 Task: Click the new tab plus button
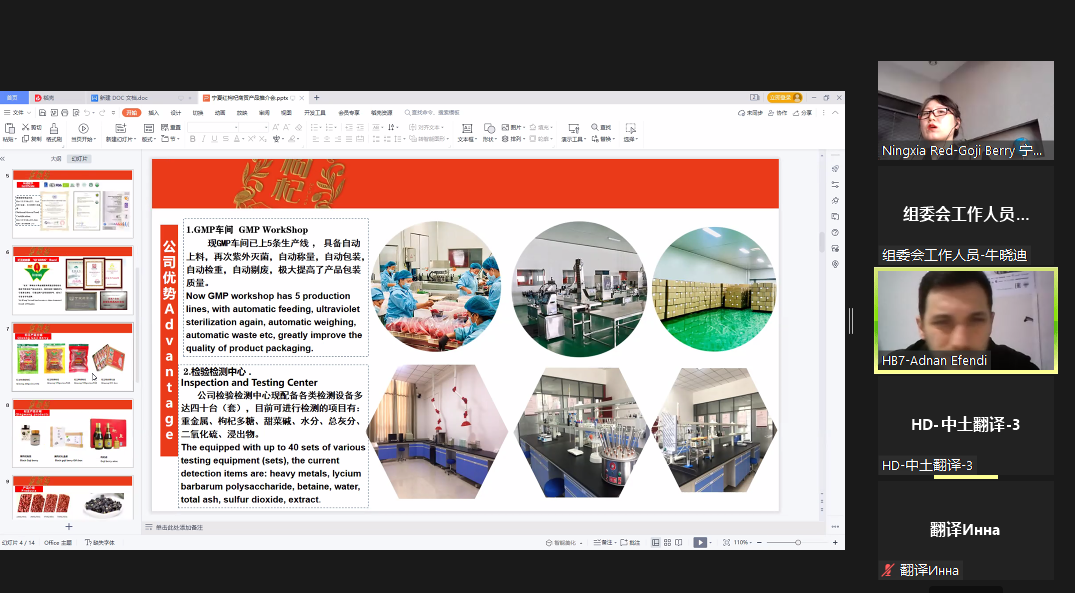[x=316, y=97]
